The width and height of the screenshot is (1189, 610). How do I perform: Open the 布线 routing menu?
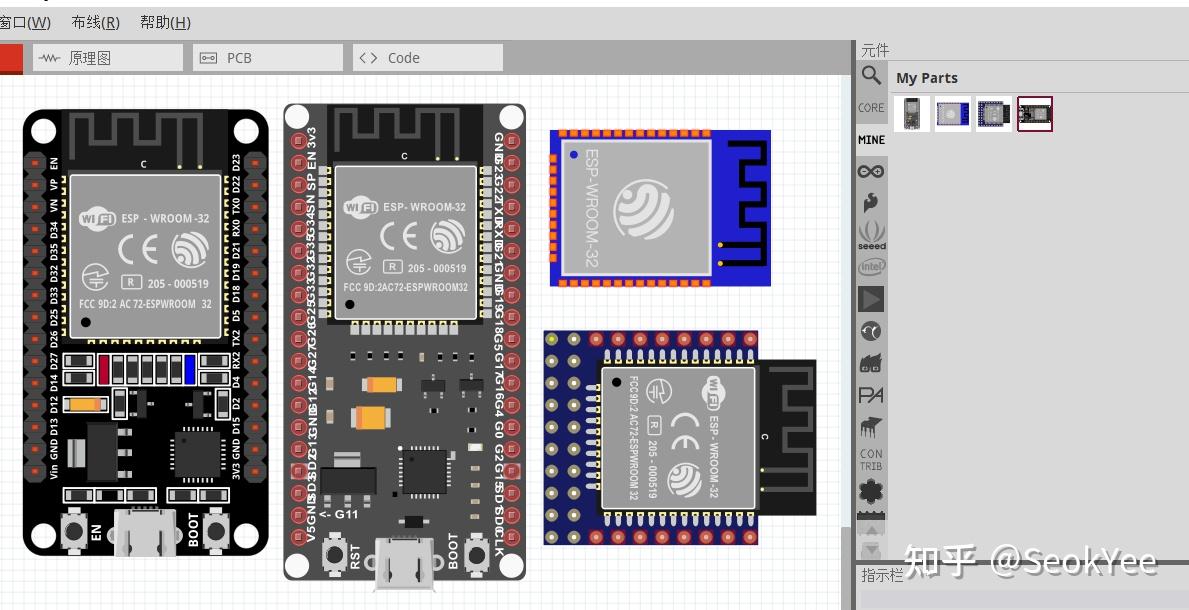[x=94, y=21]
